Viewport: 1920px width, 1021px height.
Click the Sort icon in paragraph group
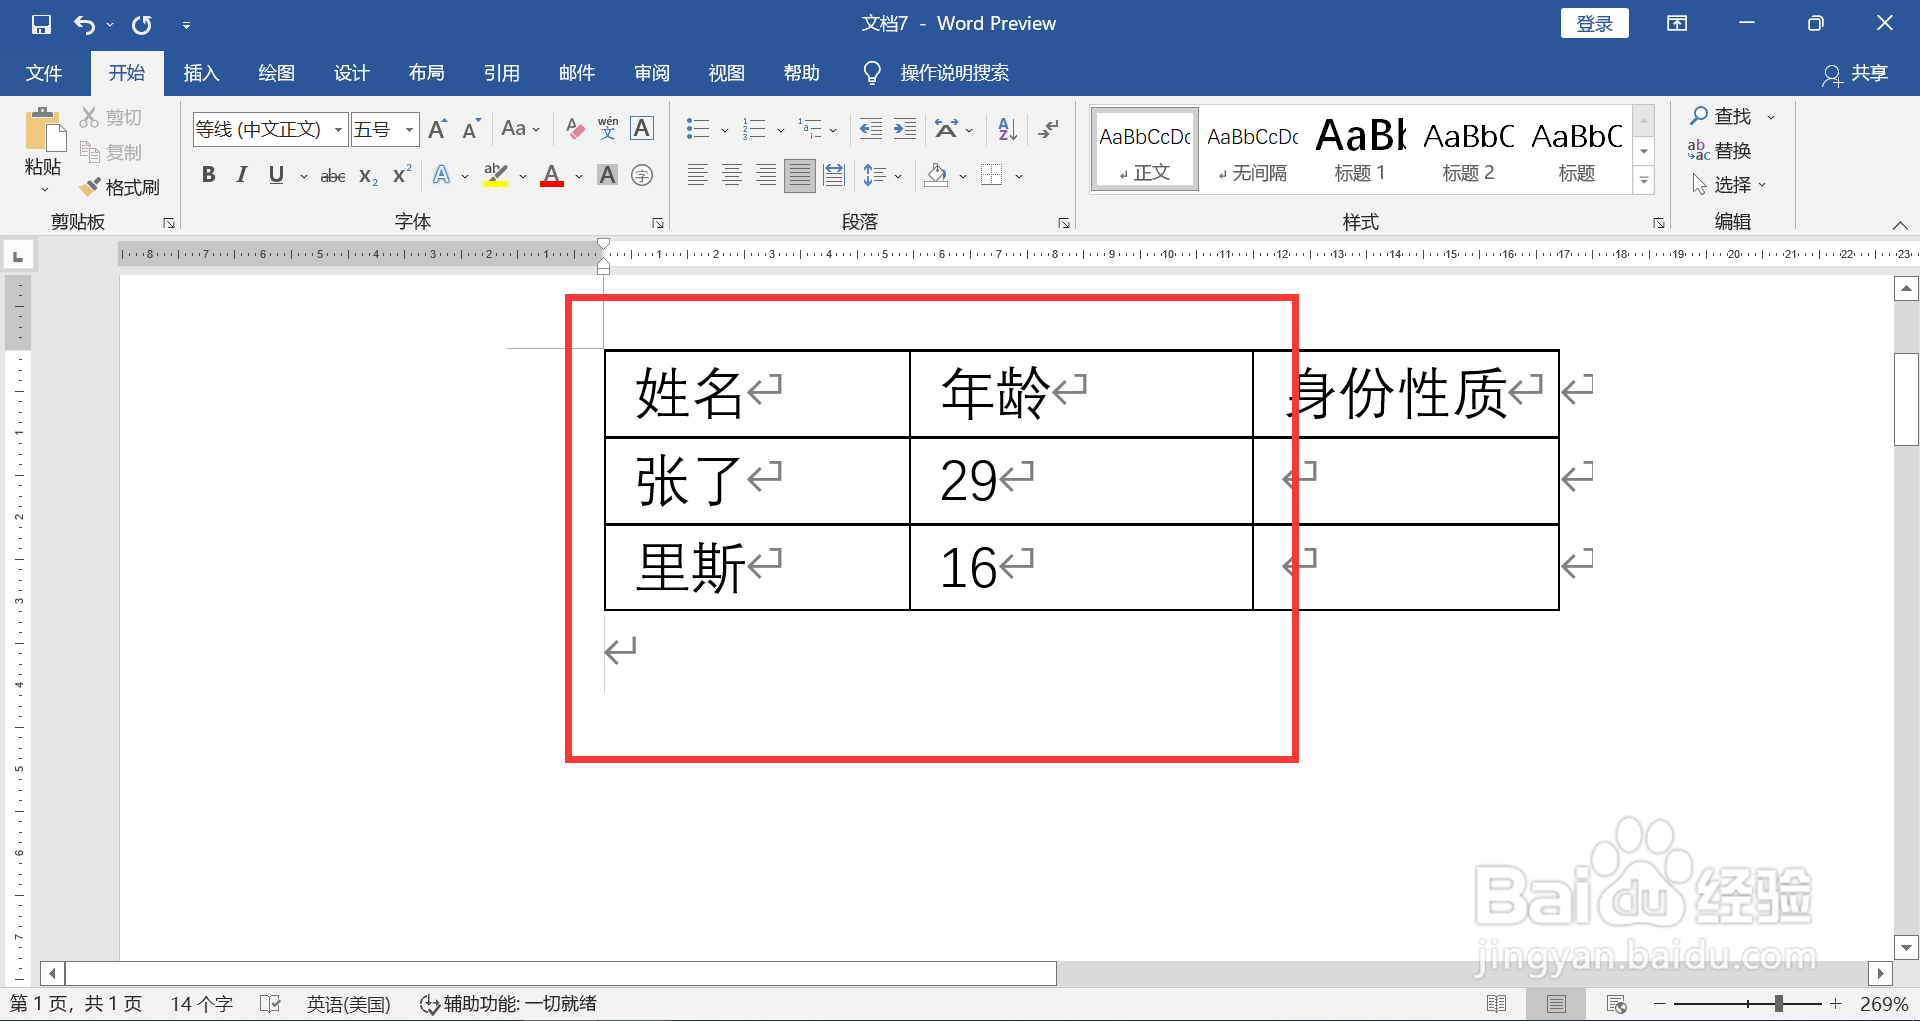[1006, 128]
